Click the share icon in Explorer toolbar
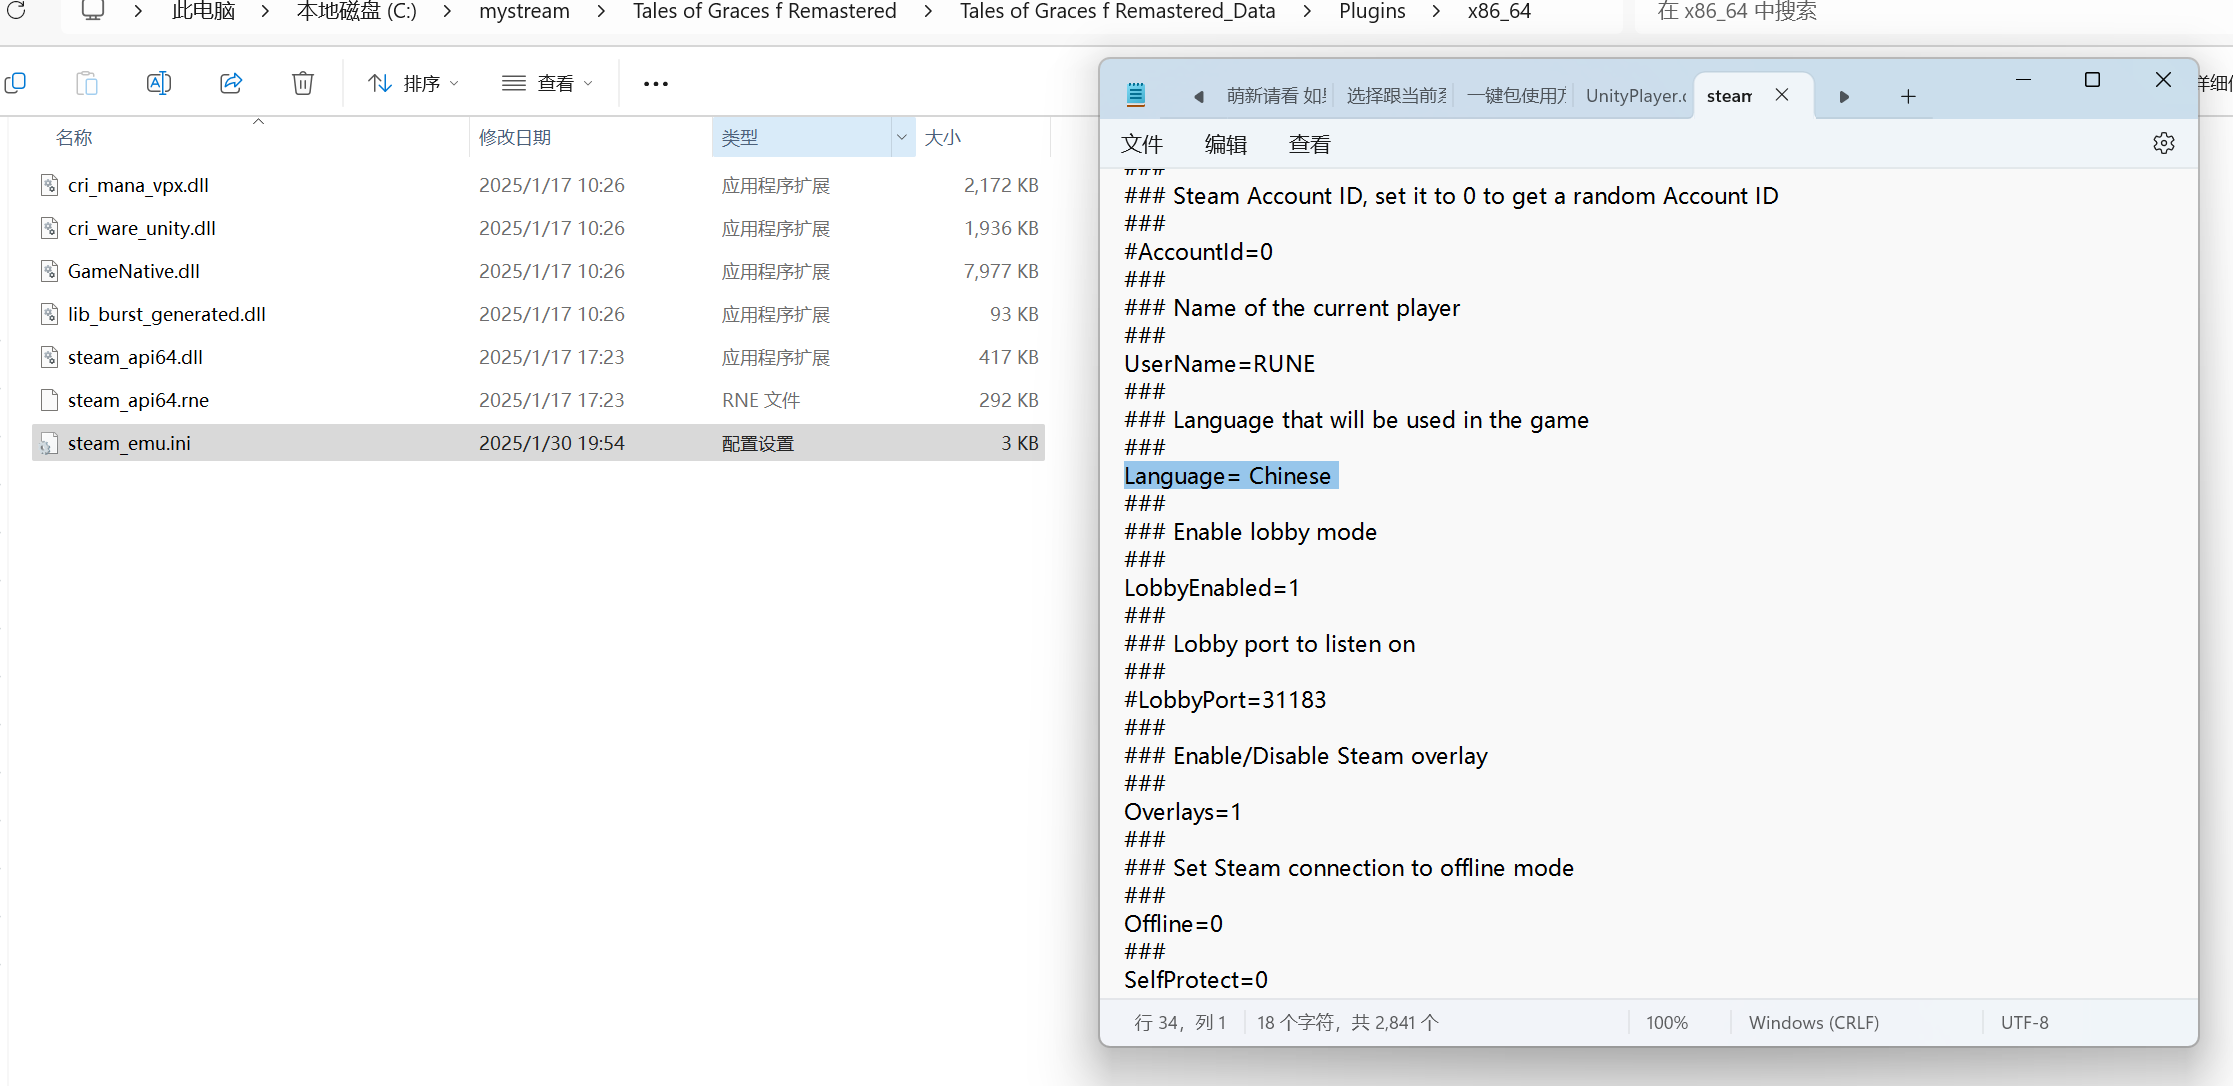 (x=231, y=83)
